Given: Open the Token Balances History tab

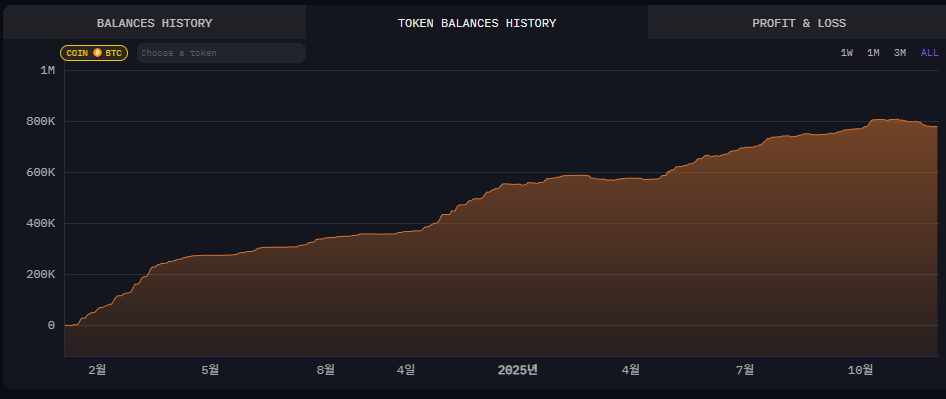Looking at the screenshot, I should tap(477, 23).
